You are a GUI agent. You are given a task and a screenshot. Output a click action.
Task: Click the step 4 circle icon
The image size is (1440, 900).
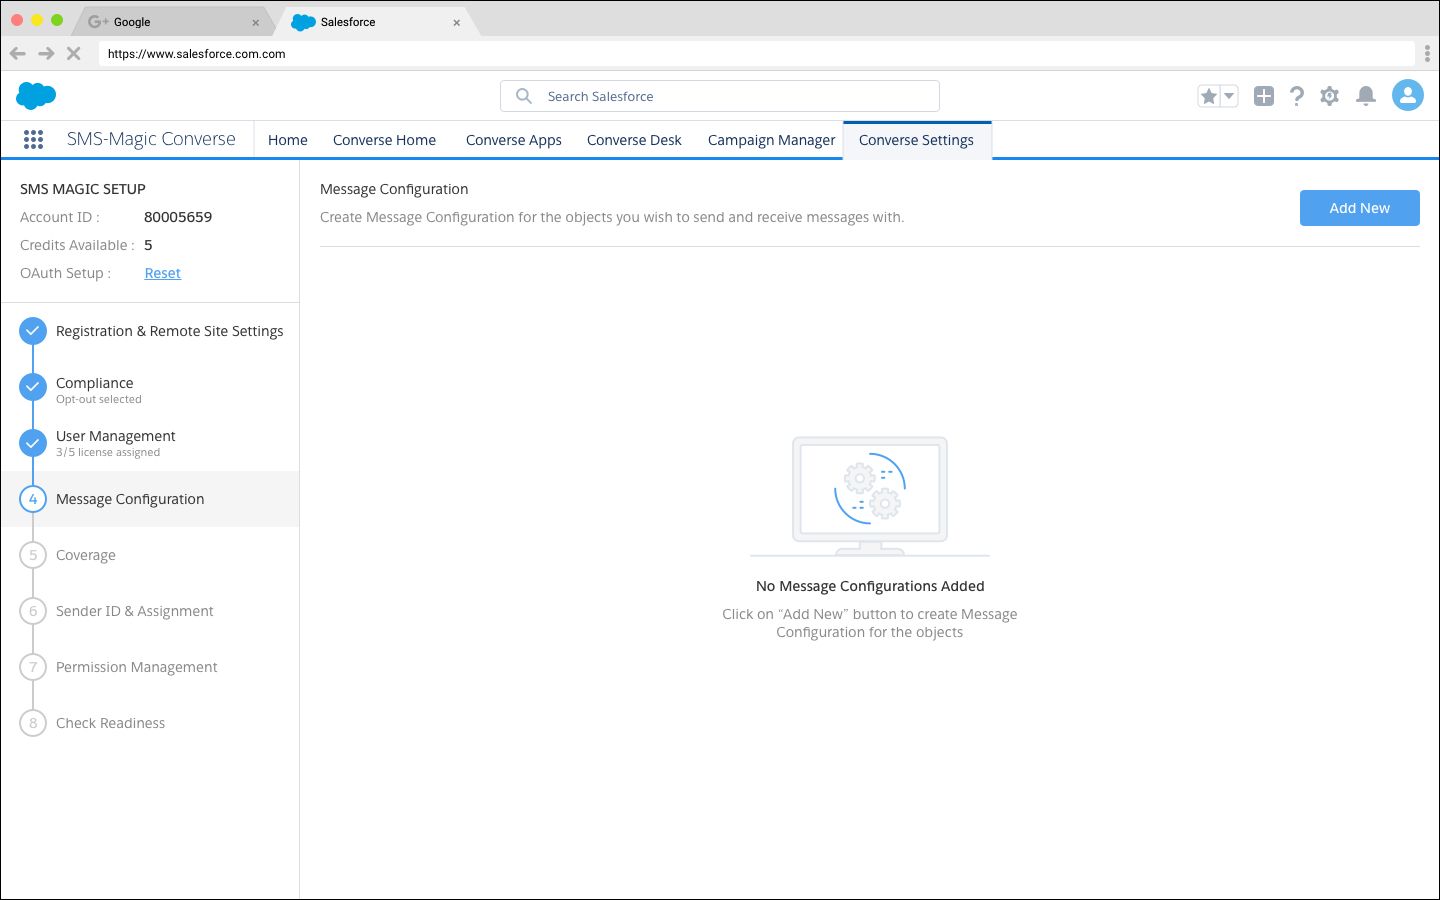tap(33, 499)
